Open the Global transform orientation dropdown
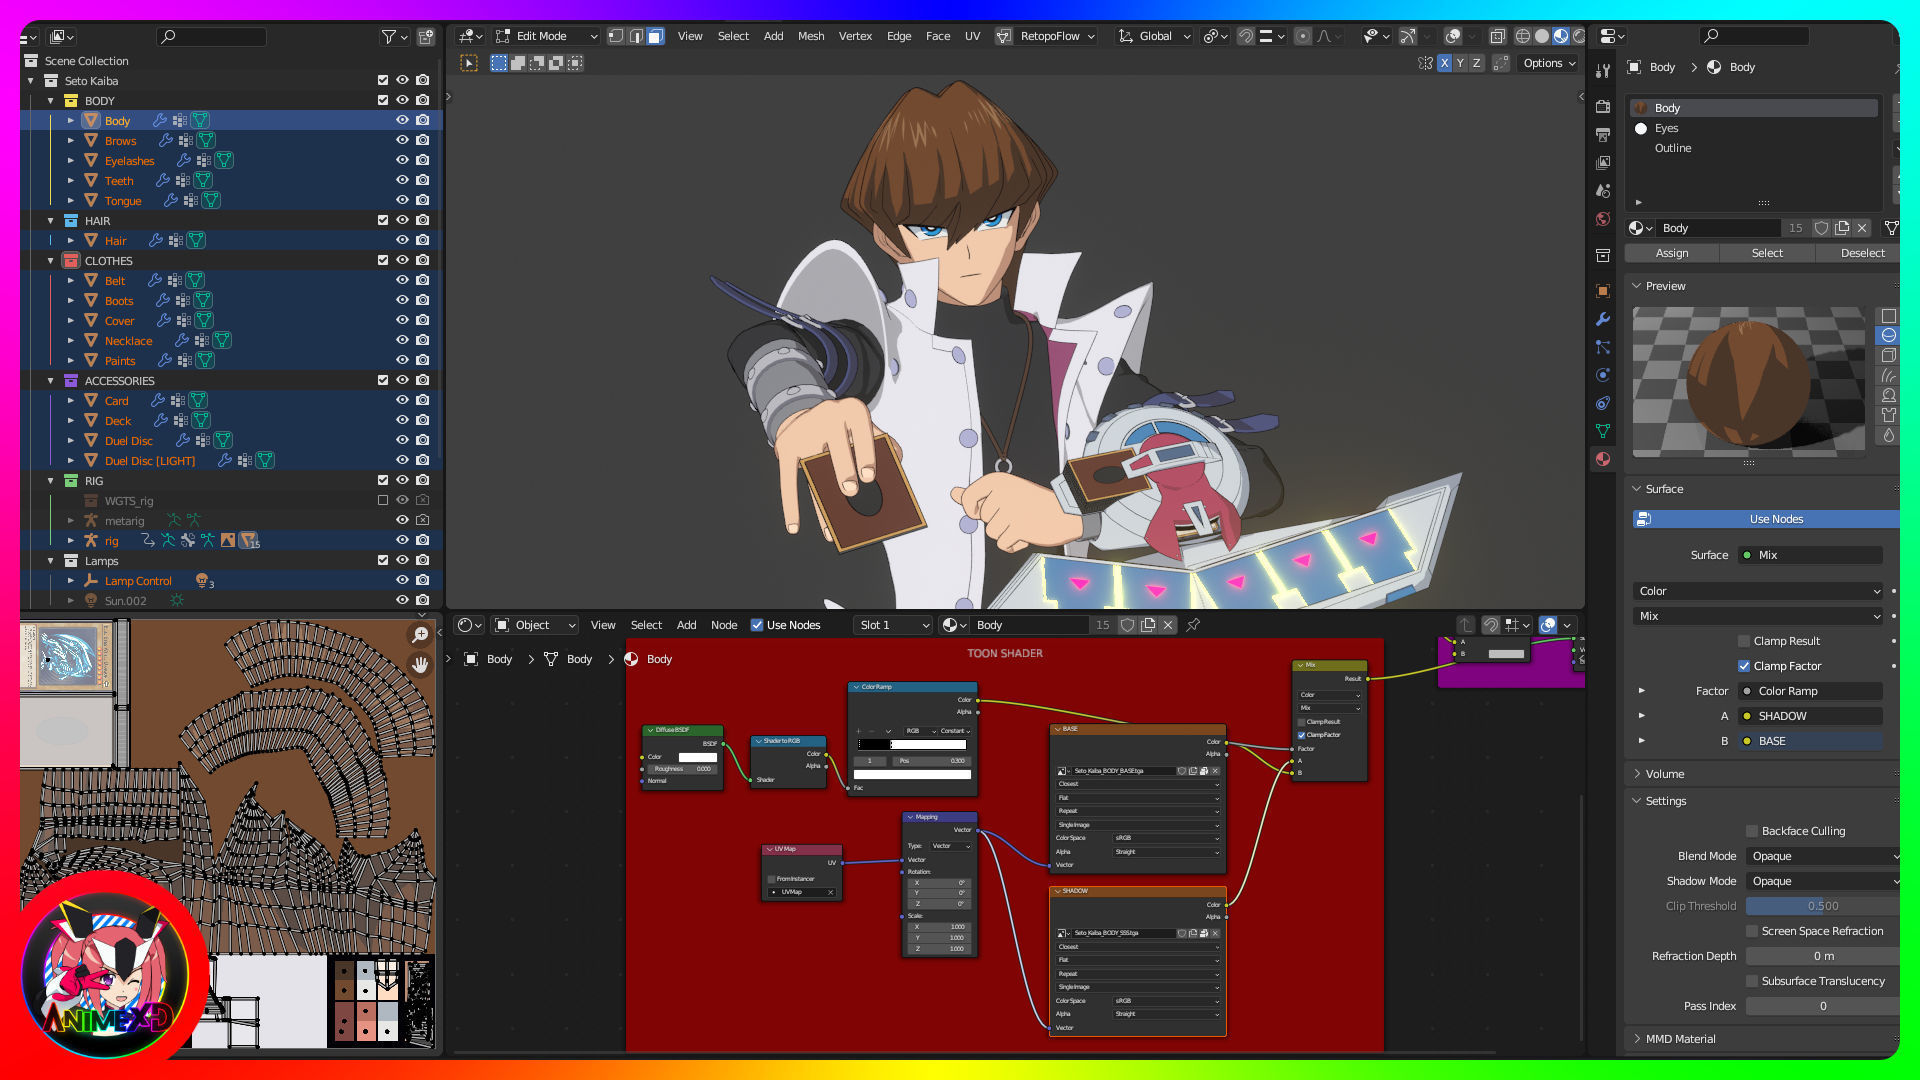Screen dimensions: 1920x1080 [x=1155, y=36]
